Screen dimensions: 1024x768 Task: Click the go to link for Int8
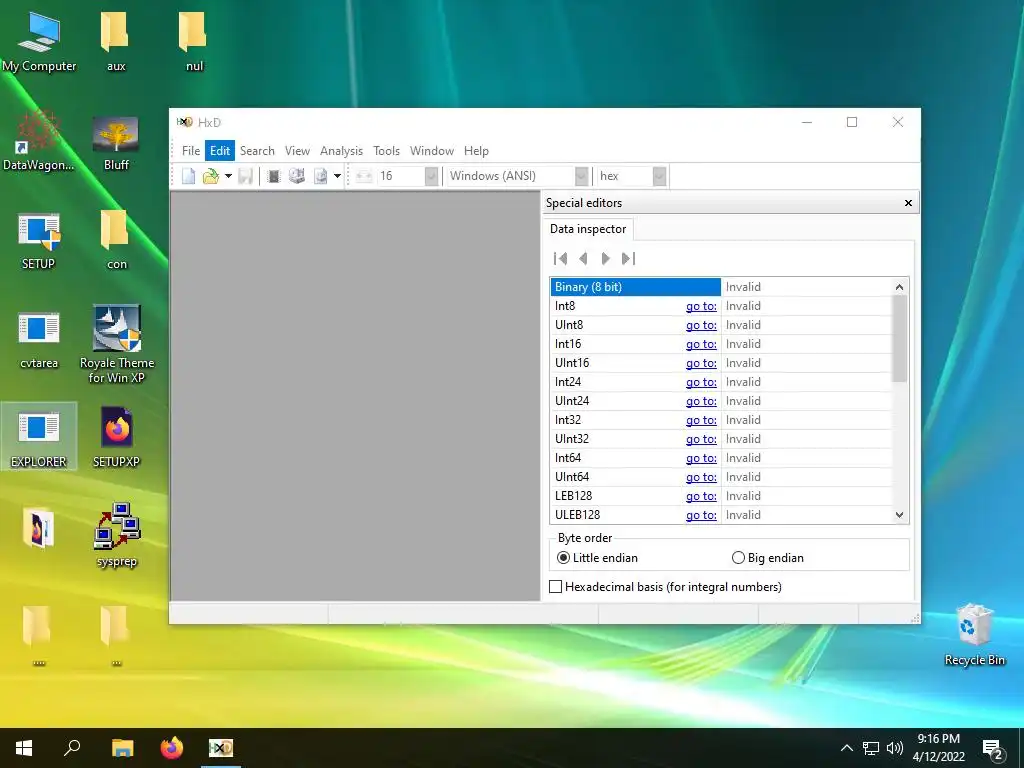pyautogui.click(x=701, y=306)
